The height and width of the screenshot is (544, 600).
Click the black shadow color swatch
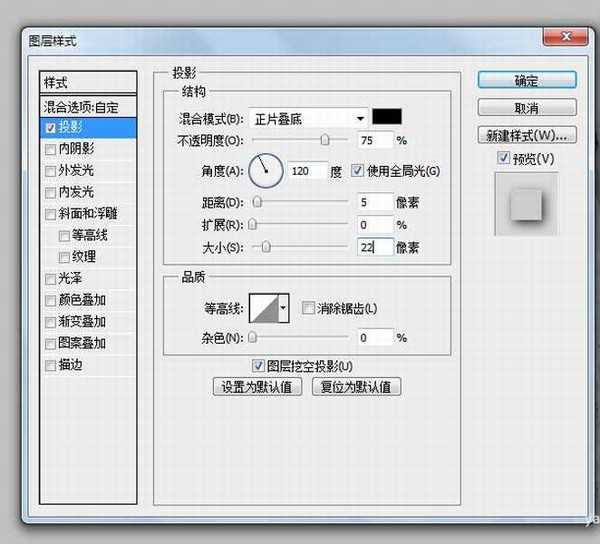[386, 117]
